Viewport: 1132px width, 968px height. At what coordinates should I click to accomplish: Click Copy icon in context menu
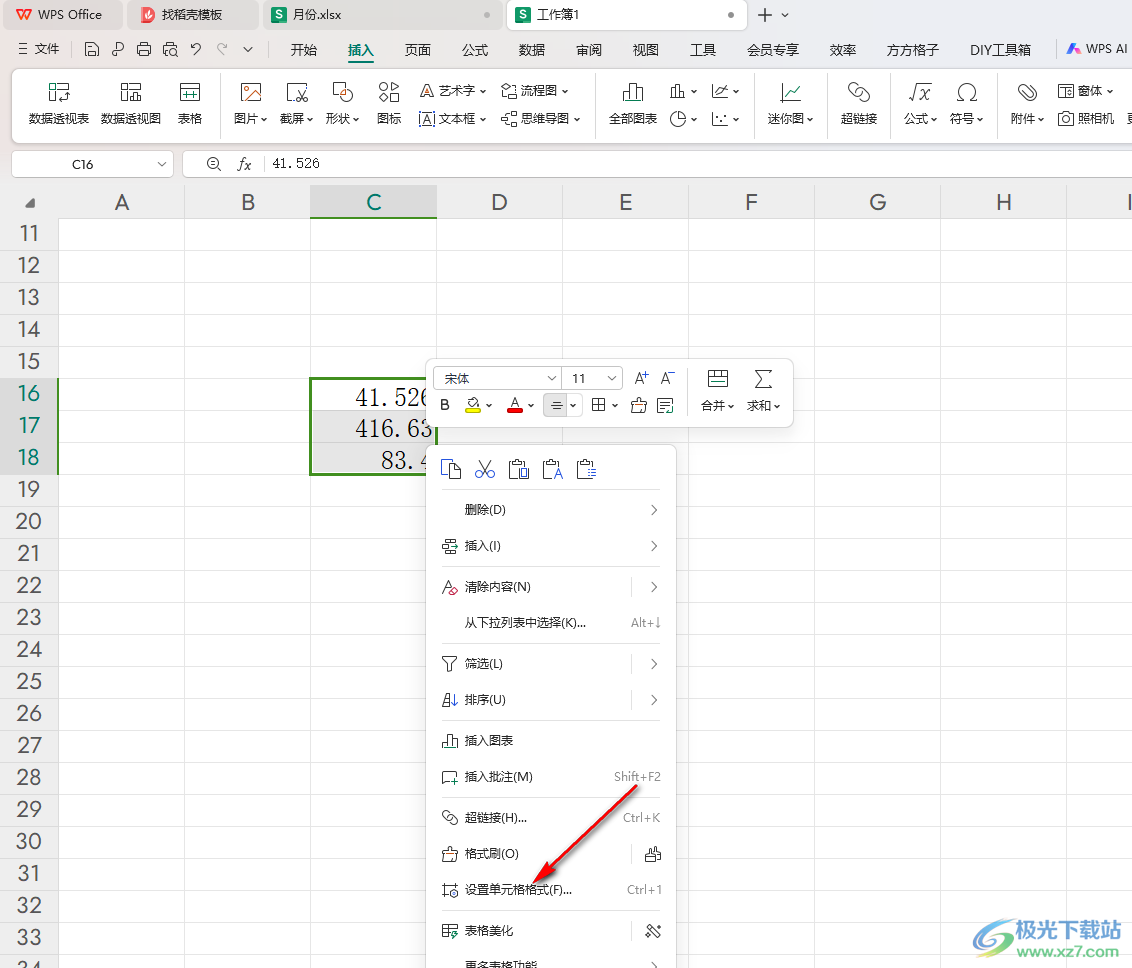click(x=450, y=470)
